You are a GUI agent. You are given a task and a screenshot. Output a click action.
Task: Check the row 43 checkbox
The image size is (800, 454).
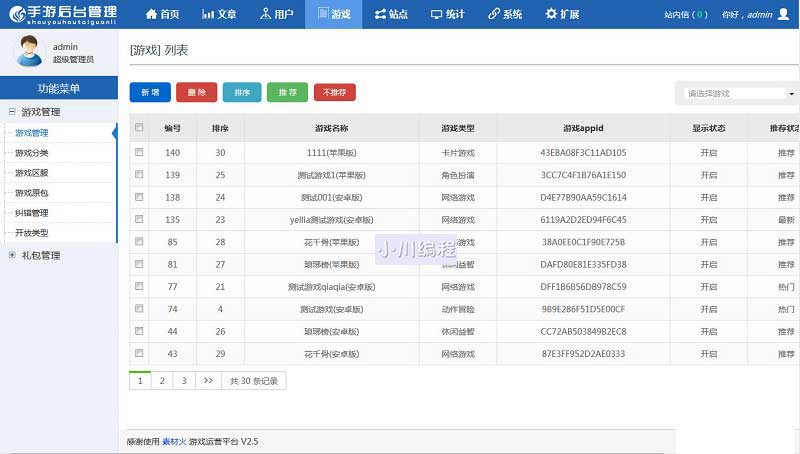coord(139,353)
